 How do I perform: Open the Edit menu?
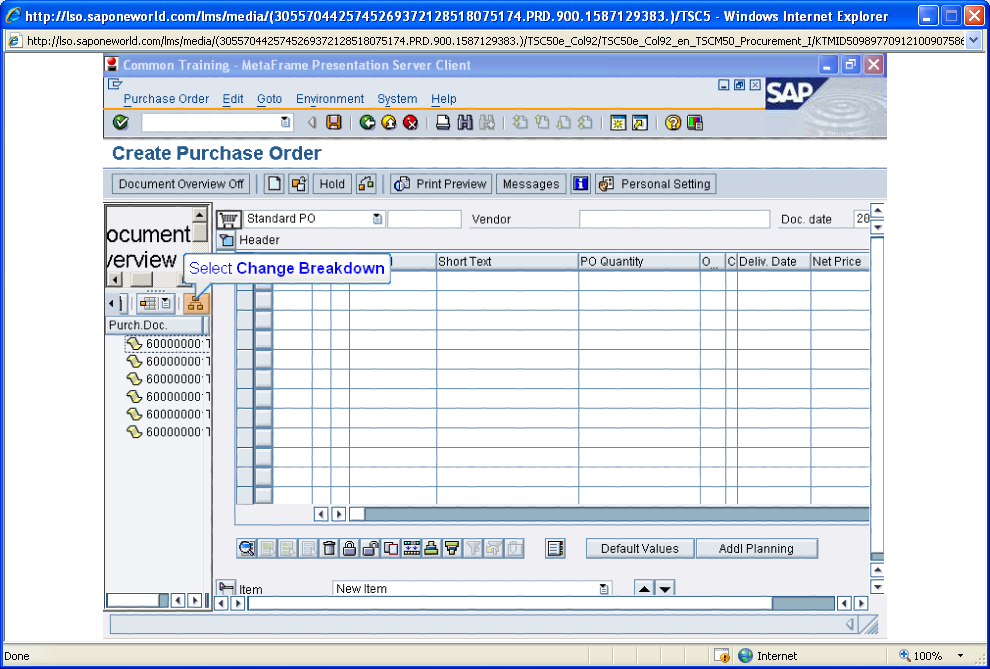[233, 99]
